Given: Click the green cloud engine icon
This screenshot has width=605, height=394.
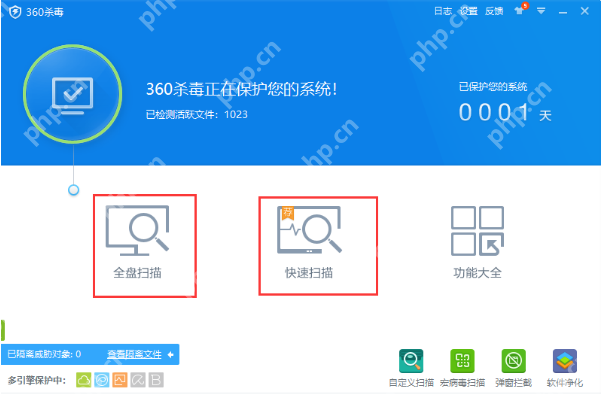Looking at the screenshot, I should tap(84, 380).
